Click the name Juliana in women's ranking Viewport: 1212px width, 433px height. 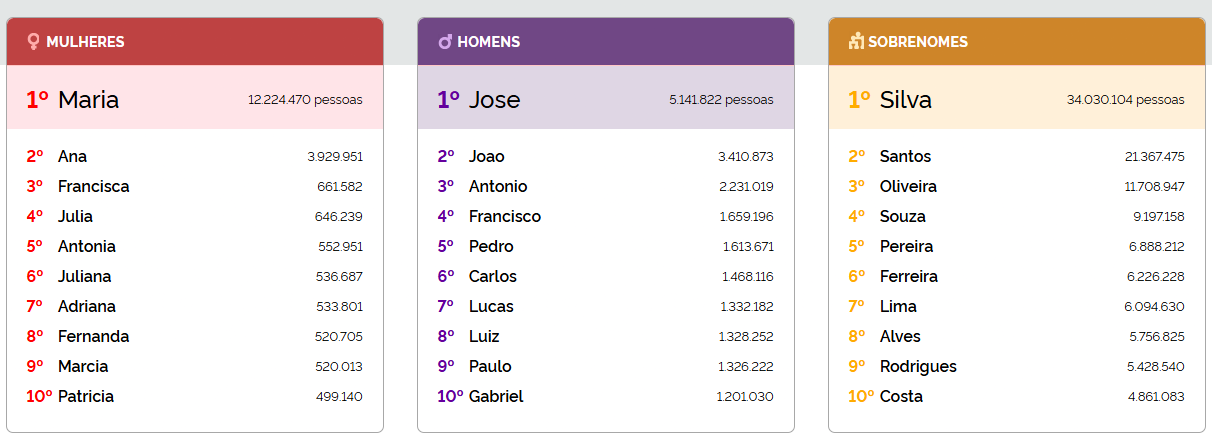pyautogui.click(x=84, y=277)
